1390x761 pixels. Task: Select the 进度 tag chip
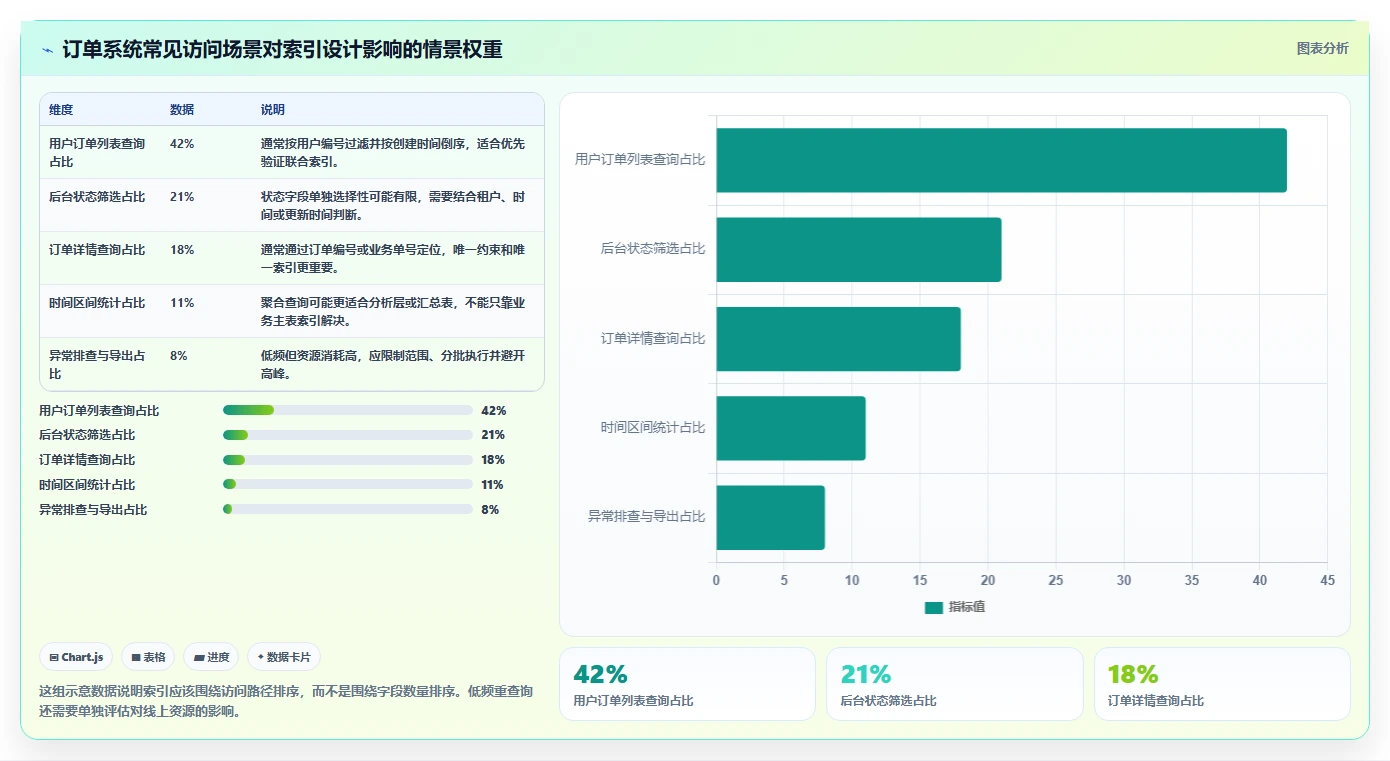click(x=212, y=657)
